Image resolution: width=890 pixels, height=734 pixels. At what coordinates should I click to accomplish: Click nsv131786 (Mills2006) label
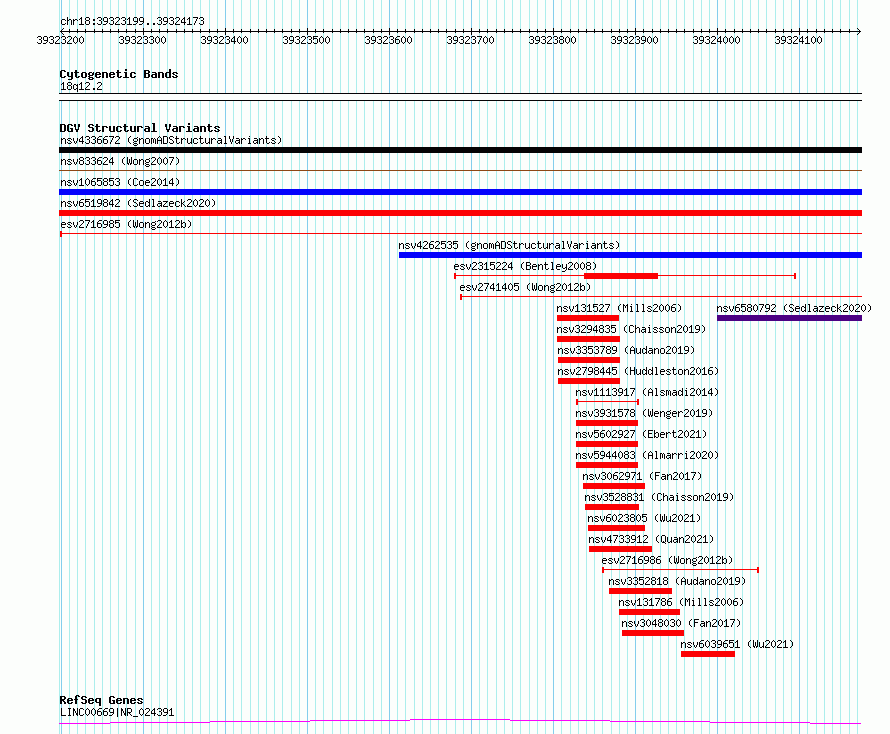point(681,602)
